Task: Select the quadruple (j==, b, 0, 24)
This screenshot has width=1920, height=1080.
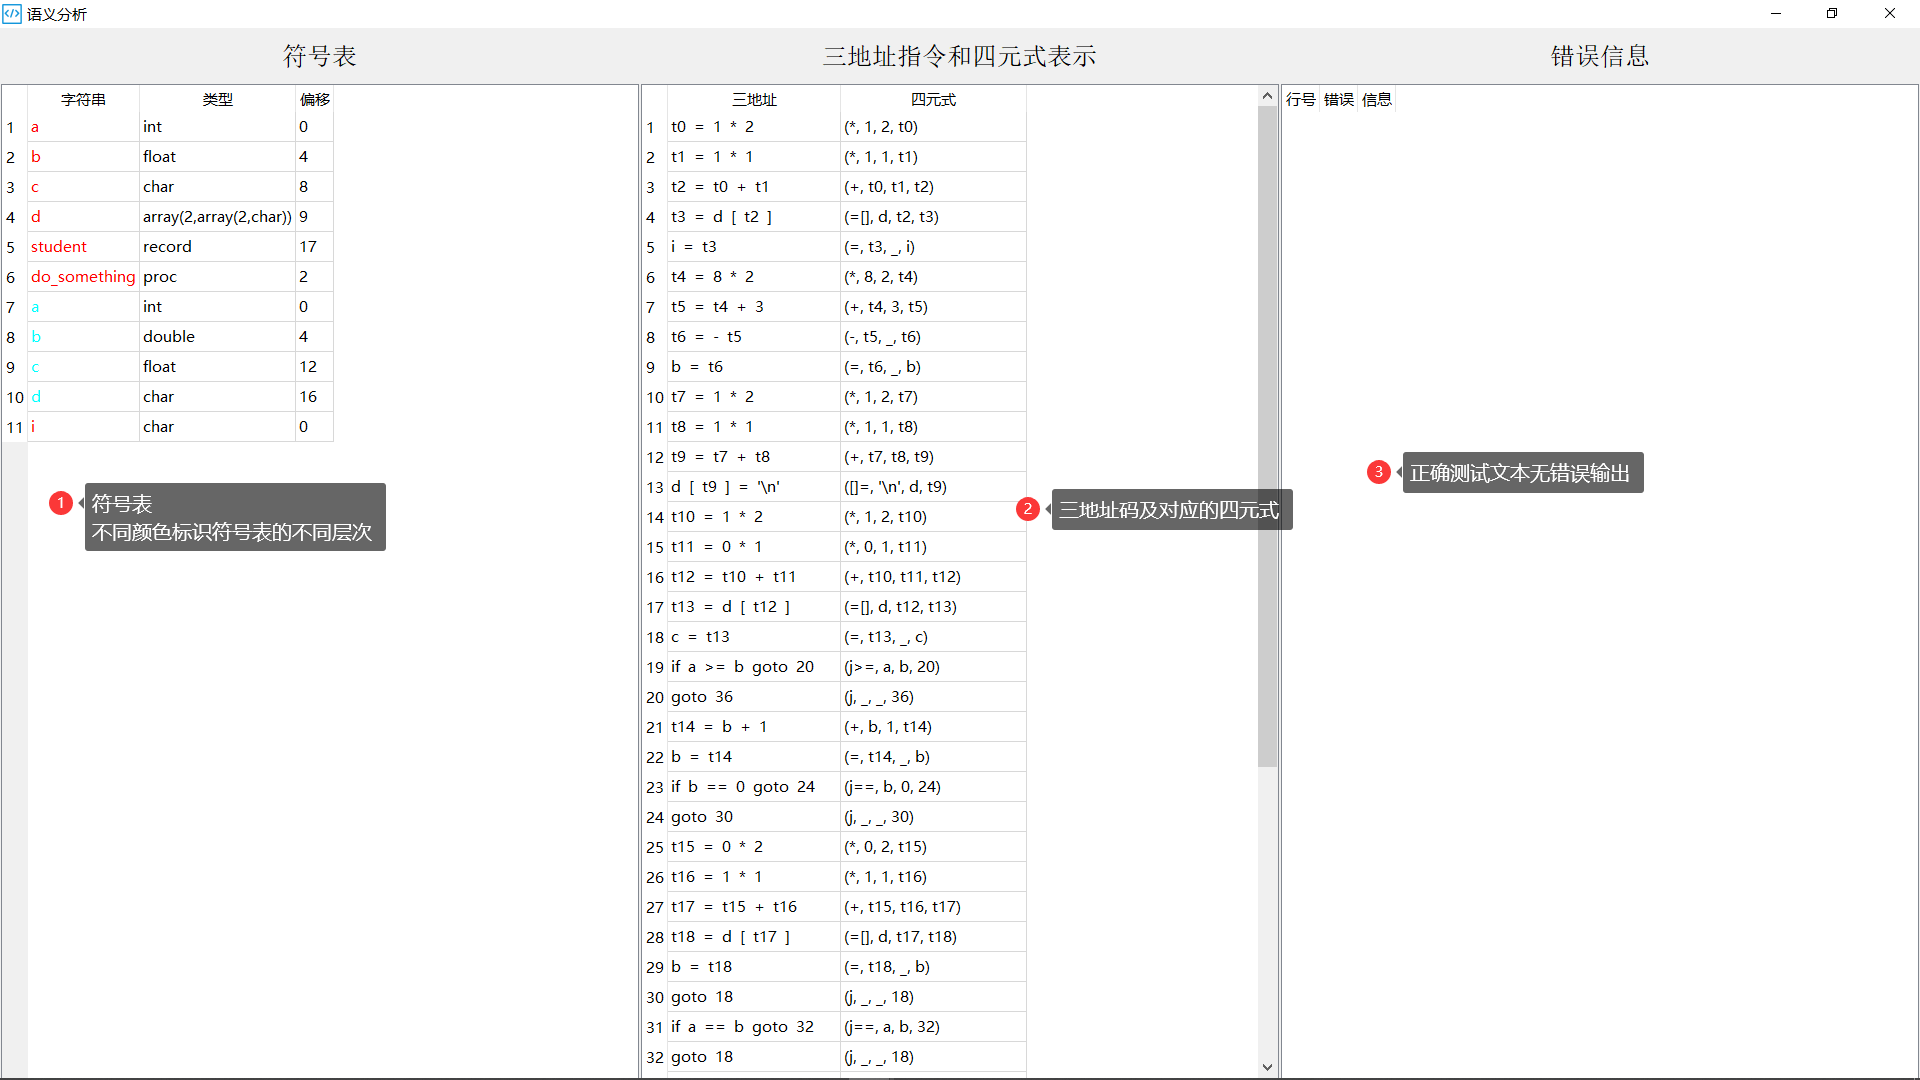Action: pos(892,786)
